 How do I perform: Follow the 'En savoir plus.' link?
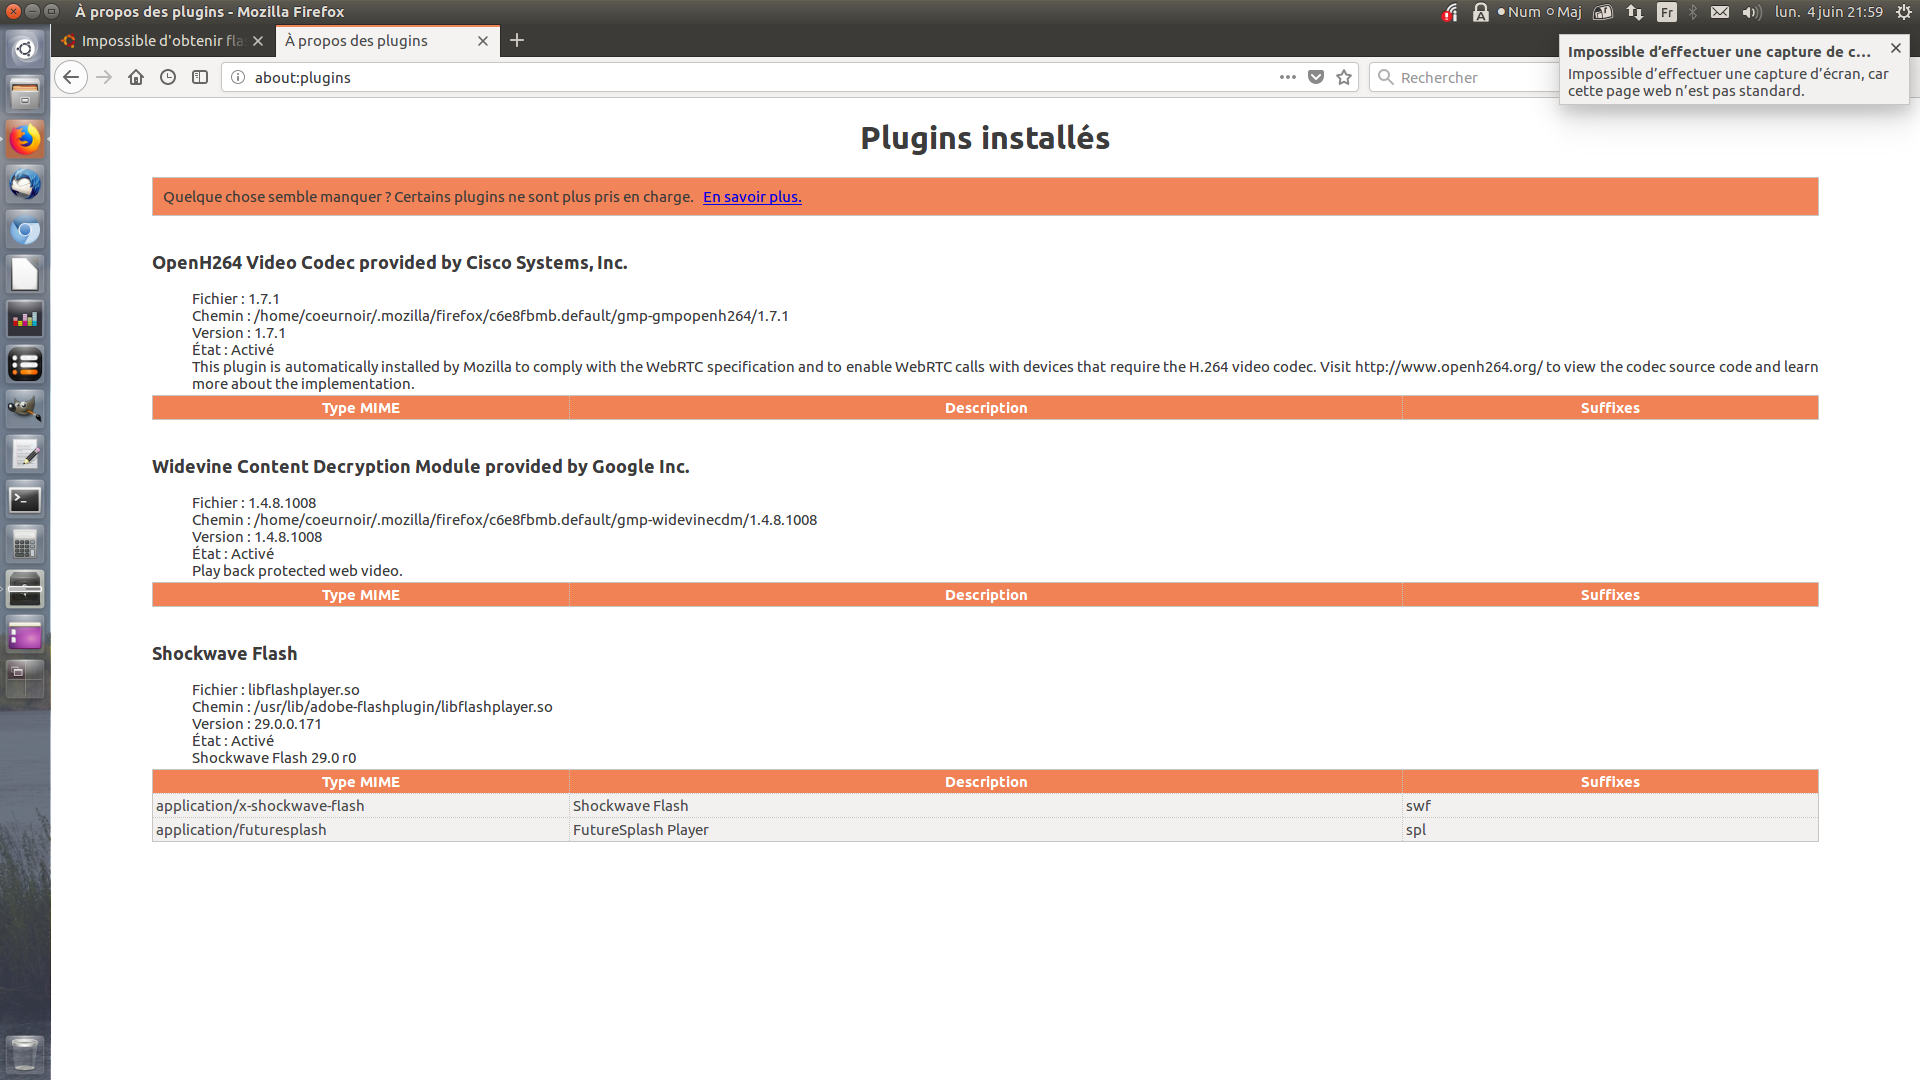tap(752, 197)
